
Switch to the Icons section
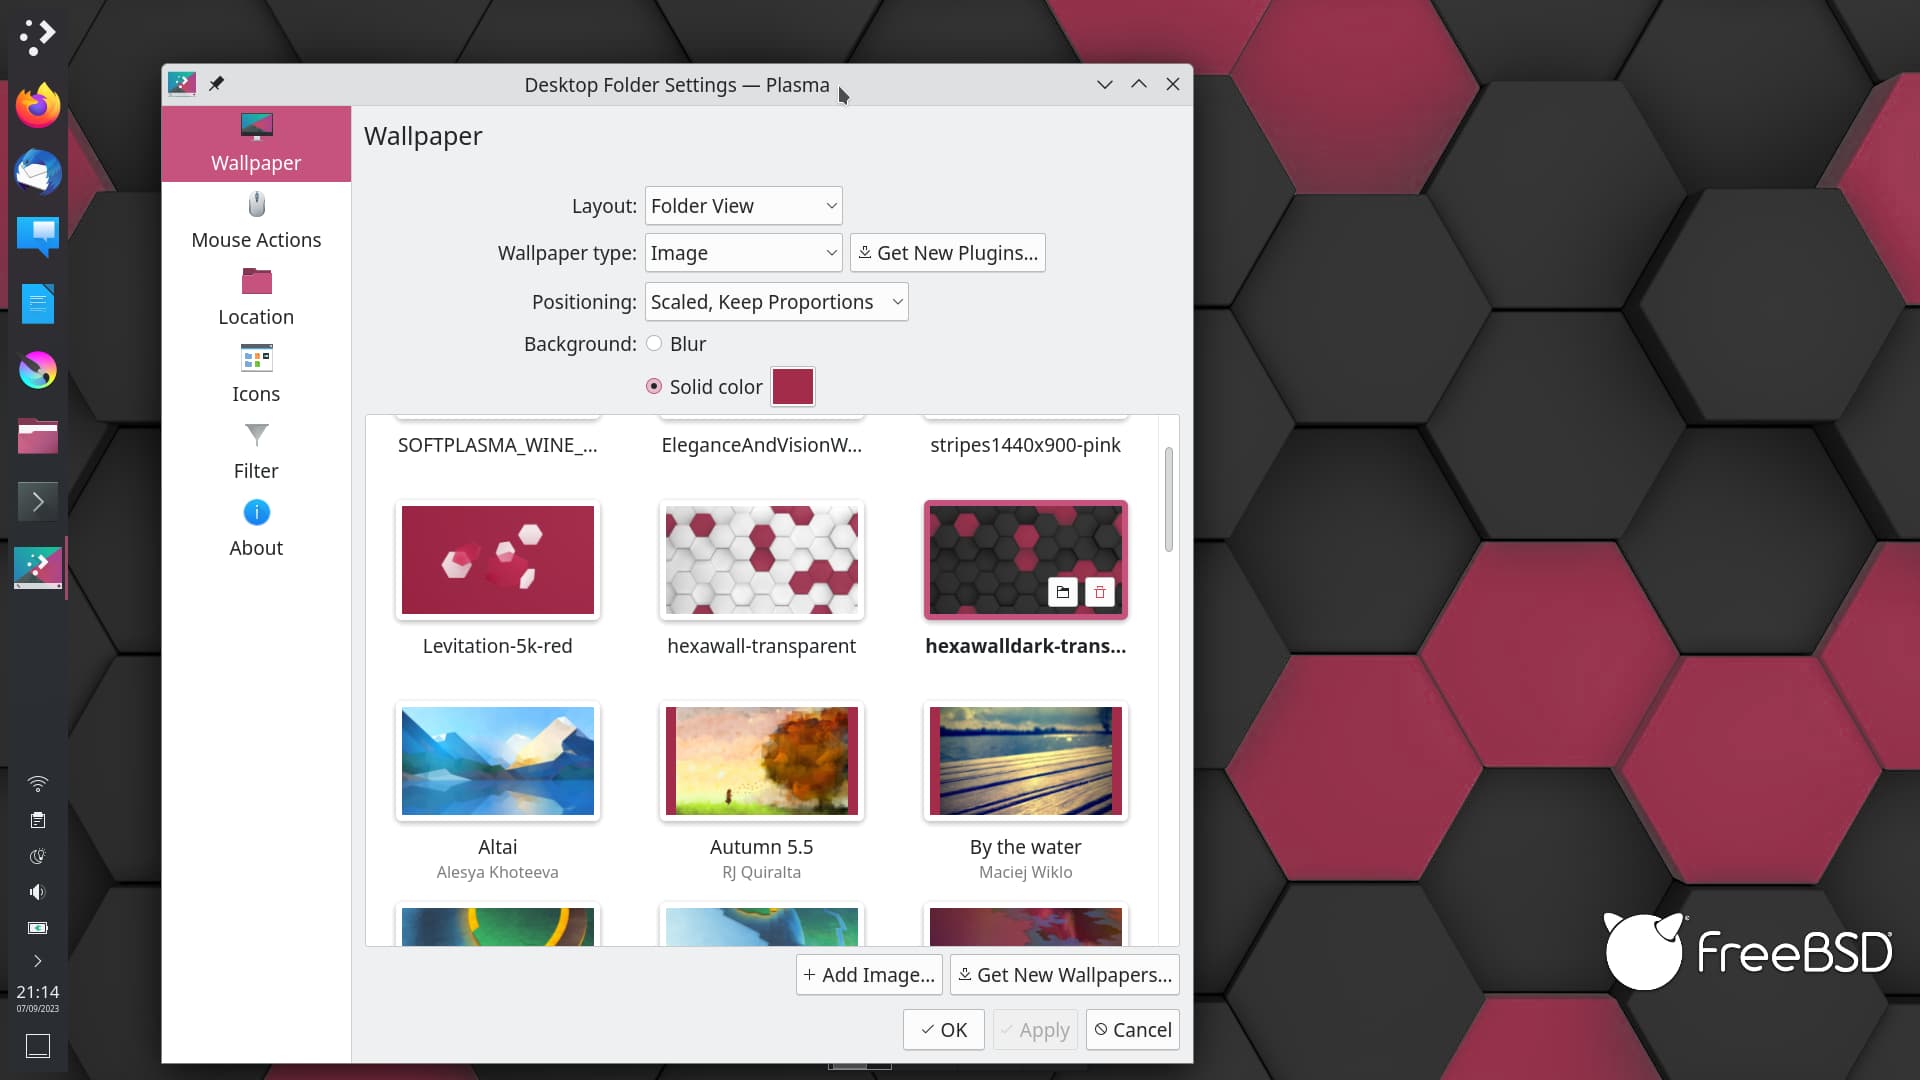(256, 375)
